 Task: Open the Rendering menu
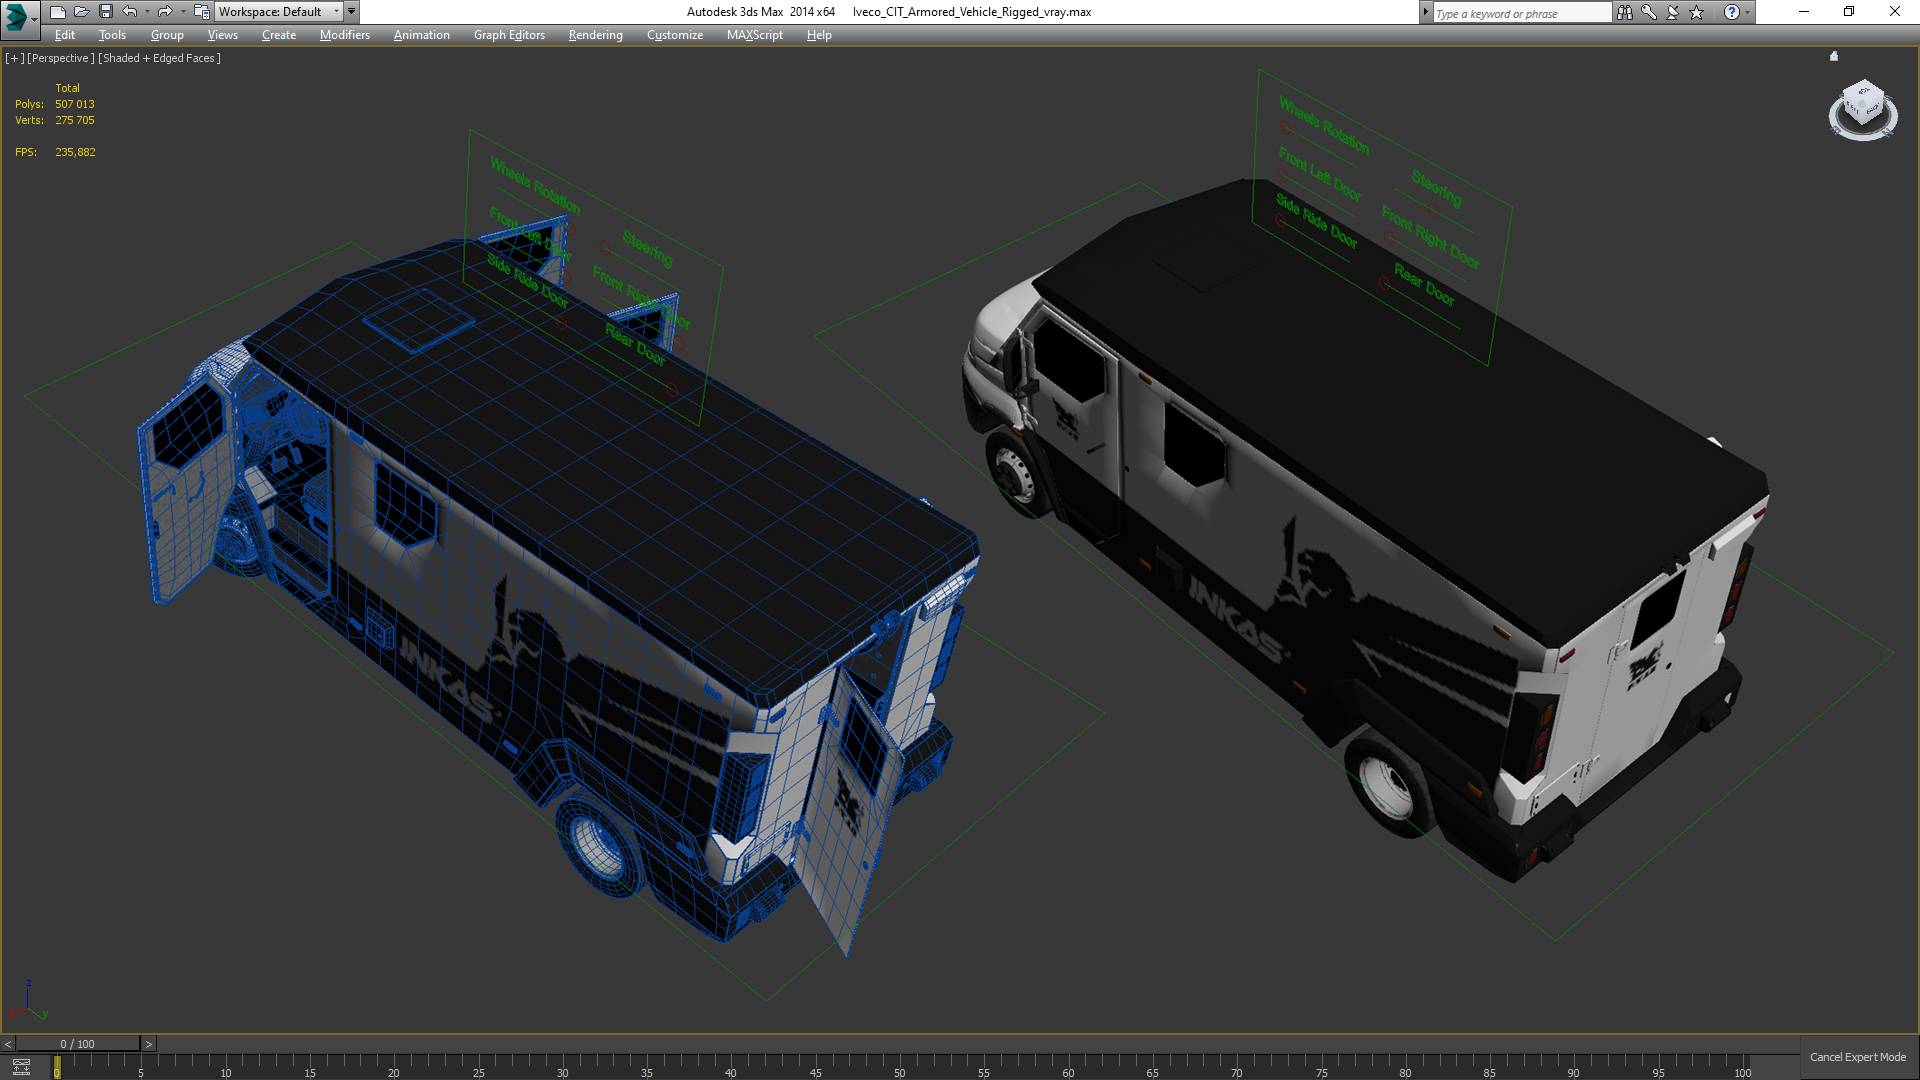(x=595, y=35)
